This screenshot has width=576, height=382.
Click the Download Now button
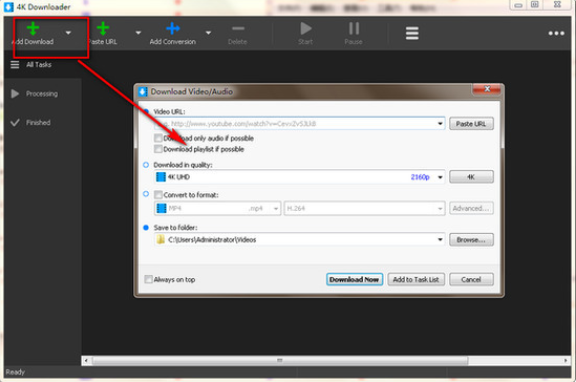pos(354,280)
